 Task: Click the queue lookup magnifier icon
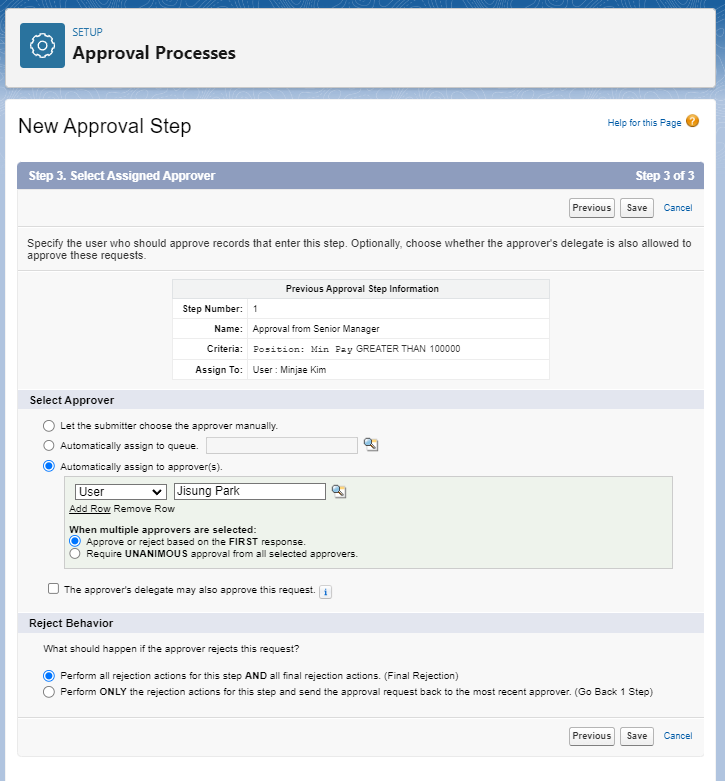371,445
